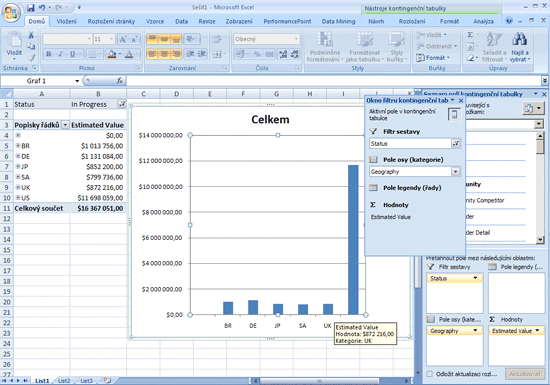This screenshot has height=385, width=550.
Task: Click the fill color bucket icon
Action: click(112, 54)
